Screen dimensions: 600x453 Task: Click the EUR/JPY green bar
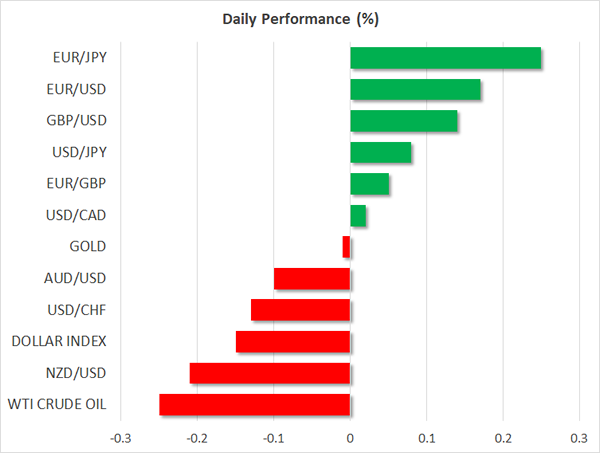coord(445,58)
